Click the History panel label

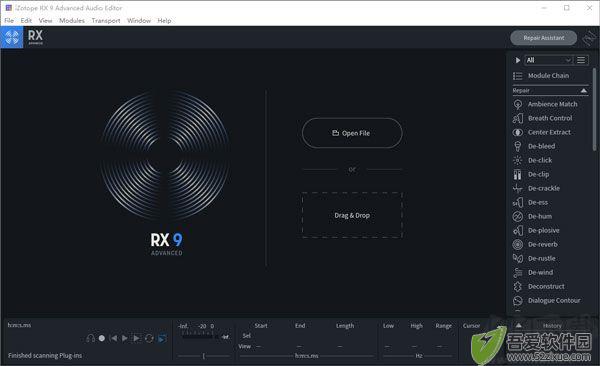[552, 326]
